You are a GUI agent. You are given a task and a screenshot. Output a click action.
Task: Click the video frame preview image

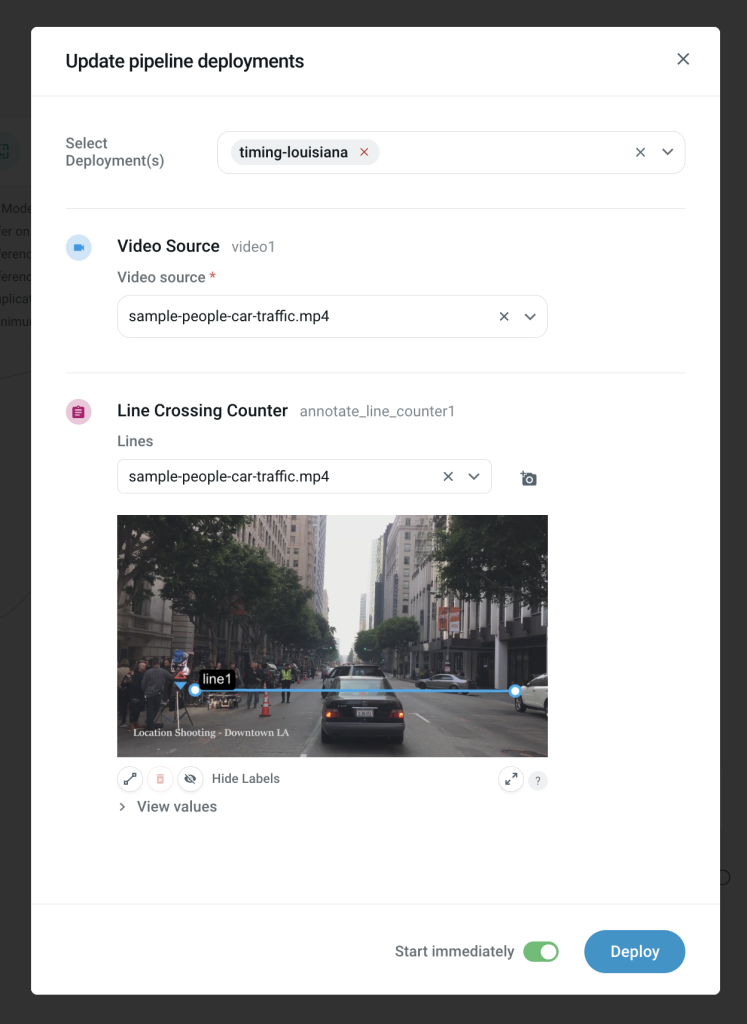tap(332, 636)
